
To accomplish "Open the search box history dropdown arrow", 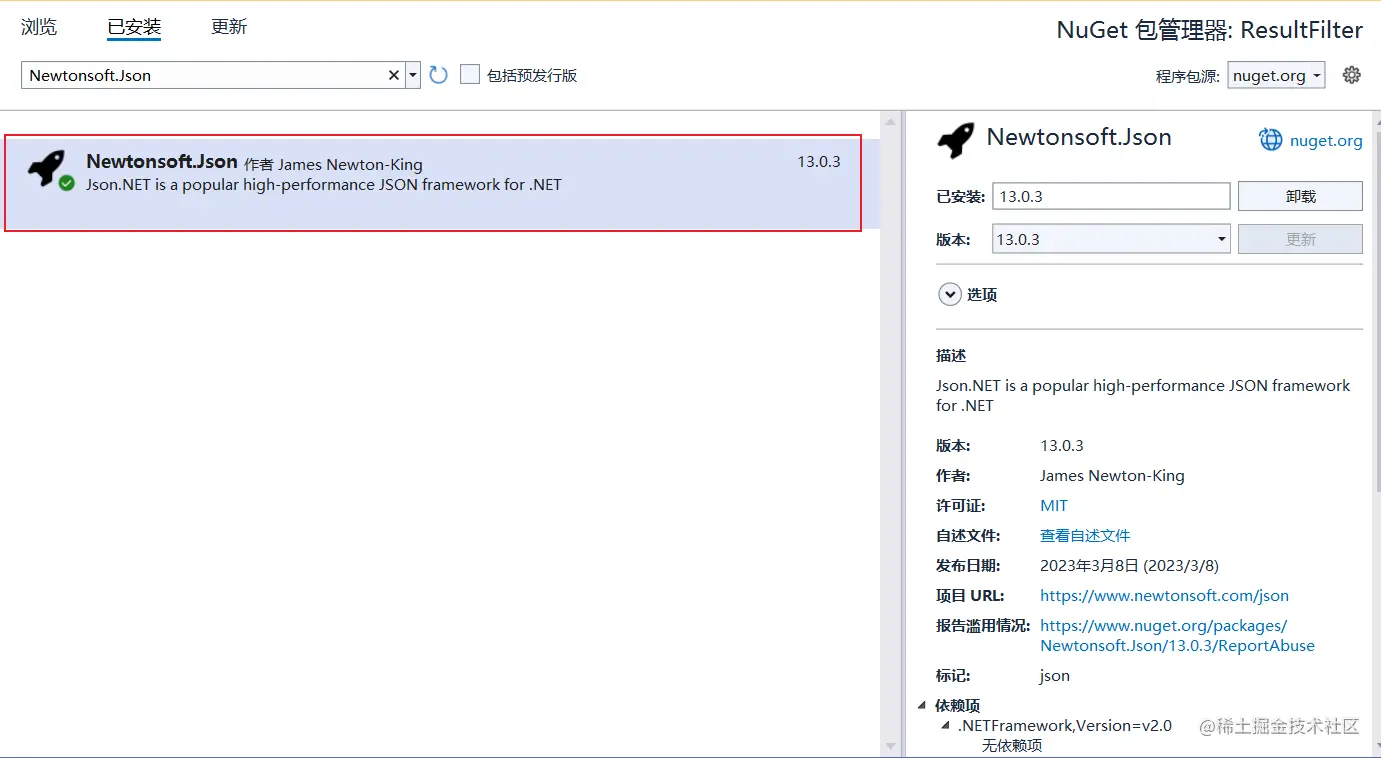I will point(413,75).
